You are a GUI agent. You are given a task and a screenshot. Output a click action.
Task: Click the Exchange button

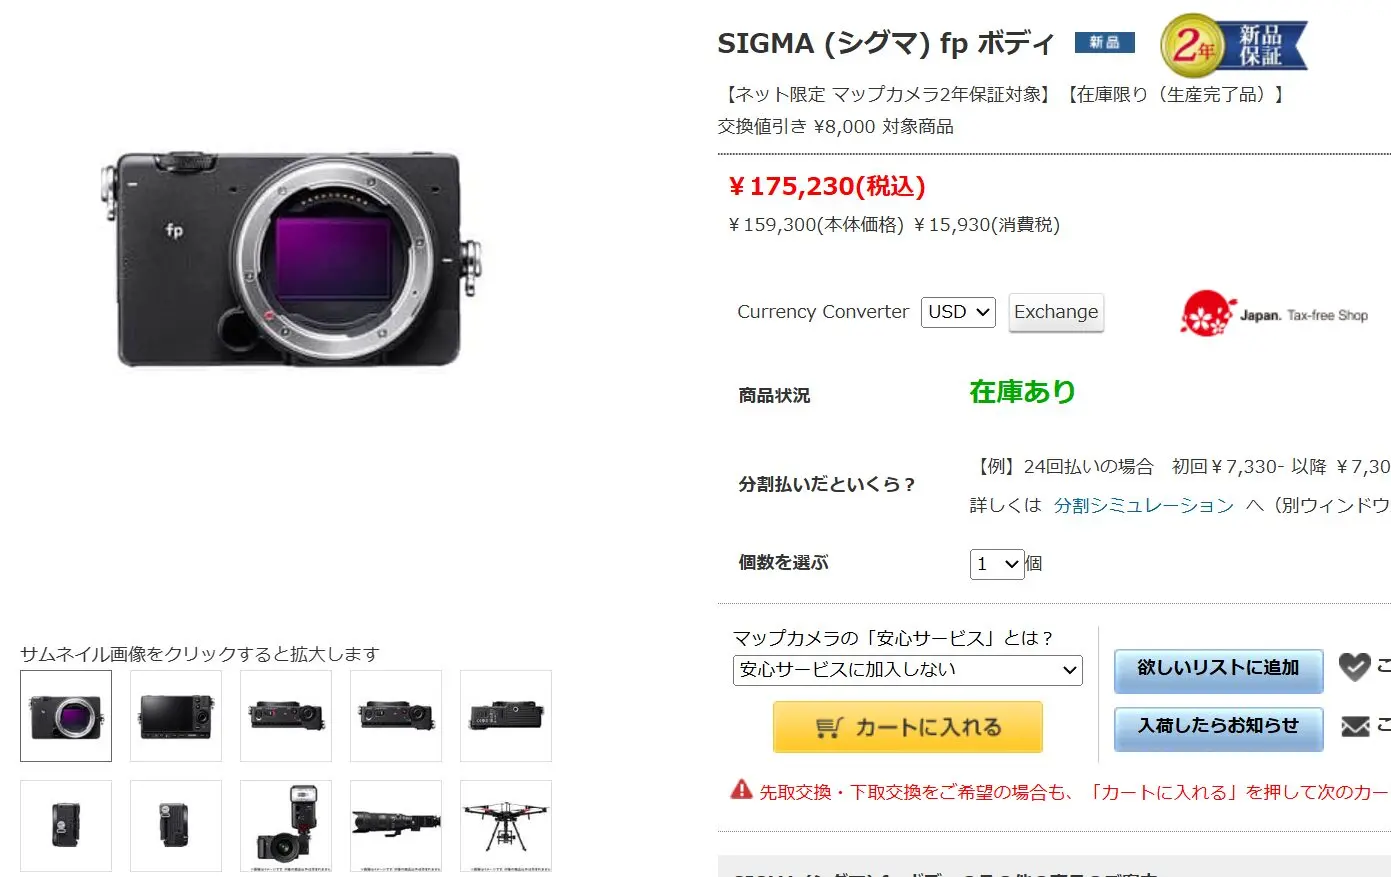tap(1056, 312)
